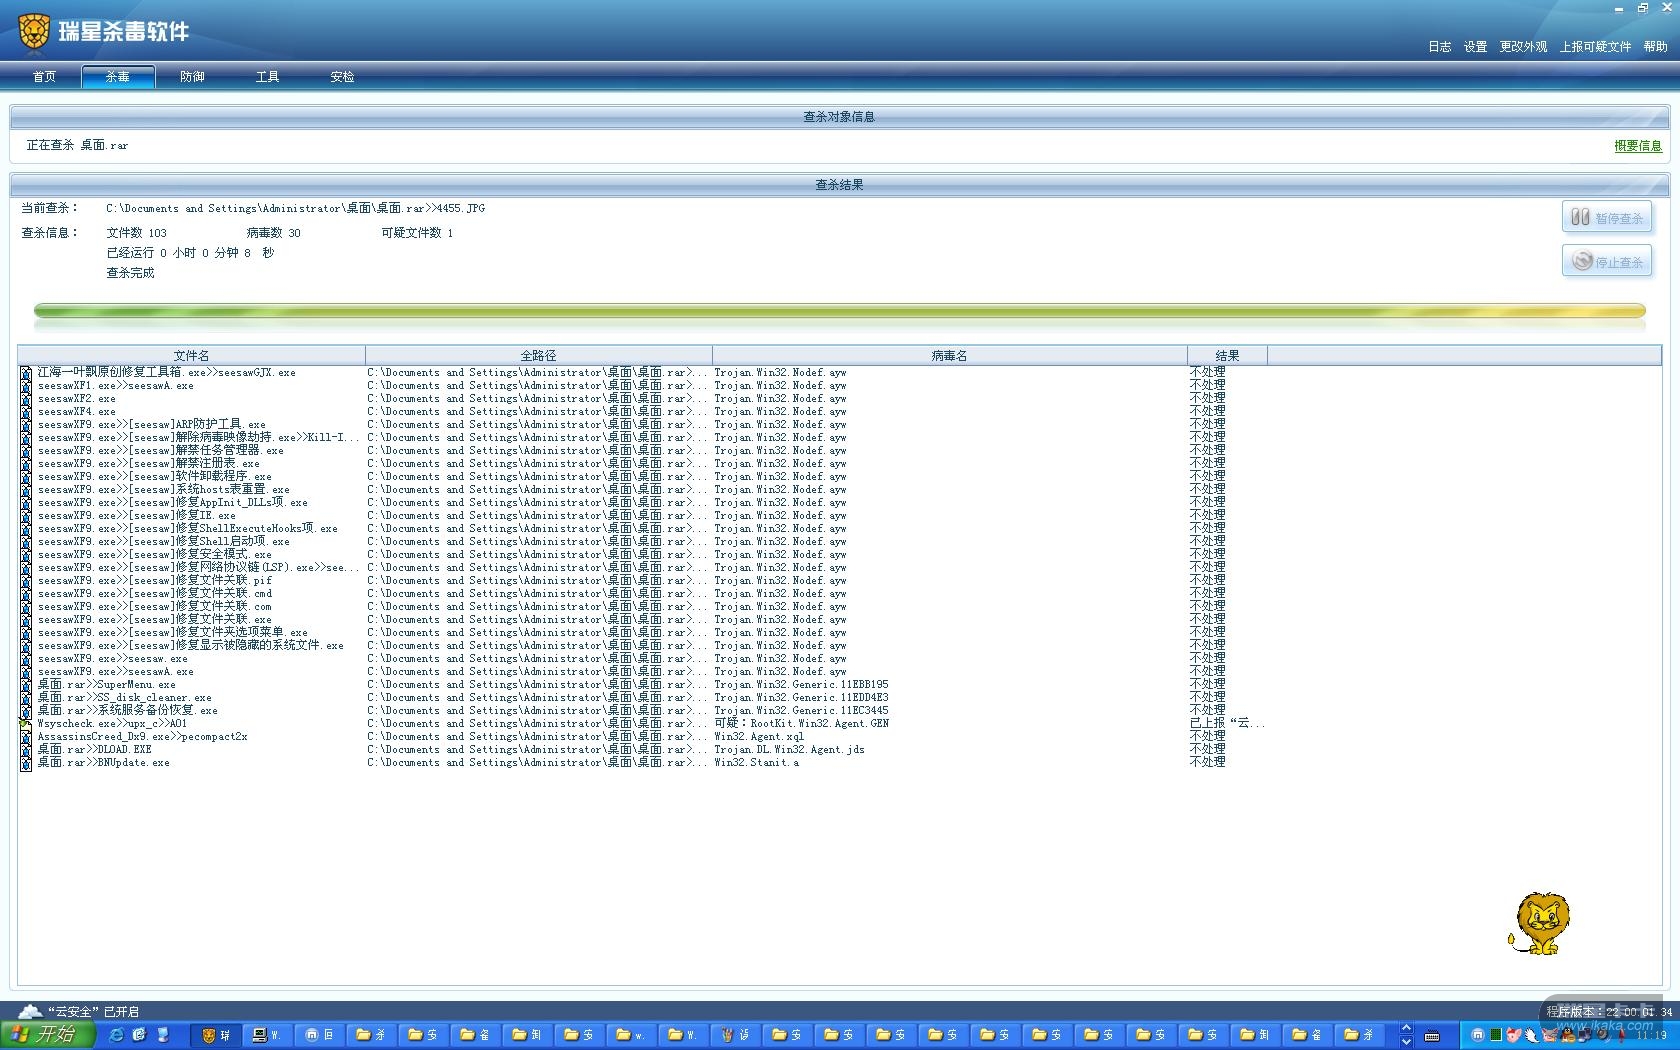Screen dimensions: 1680x1050
Task: Switch to the 首页 tab
Action: click(44, 77)
